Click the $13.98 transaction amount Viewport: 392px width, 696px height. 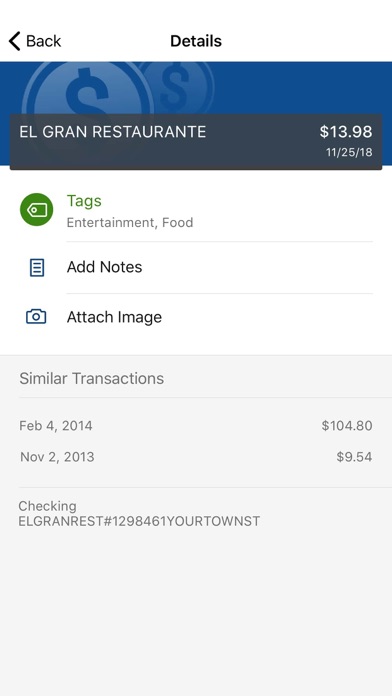pyautogui.click(x=346, y=132)
